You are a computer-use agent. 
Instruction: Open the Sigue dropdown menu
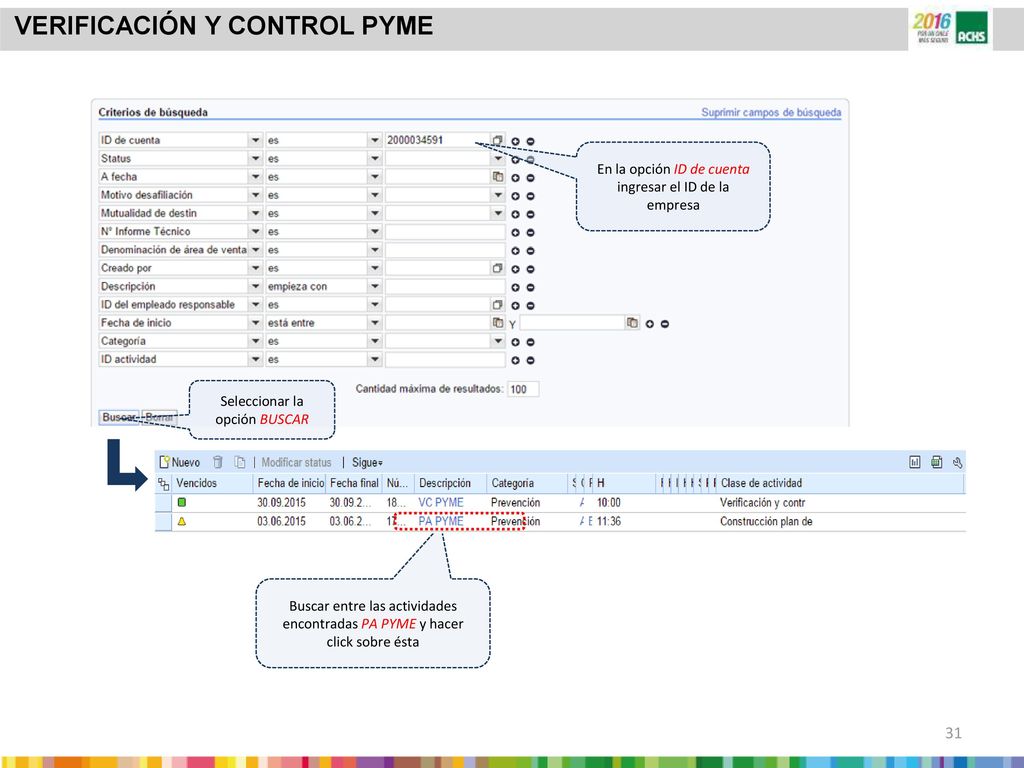[367, 462]
